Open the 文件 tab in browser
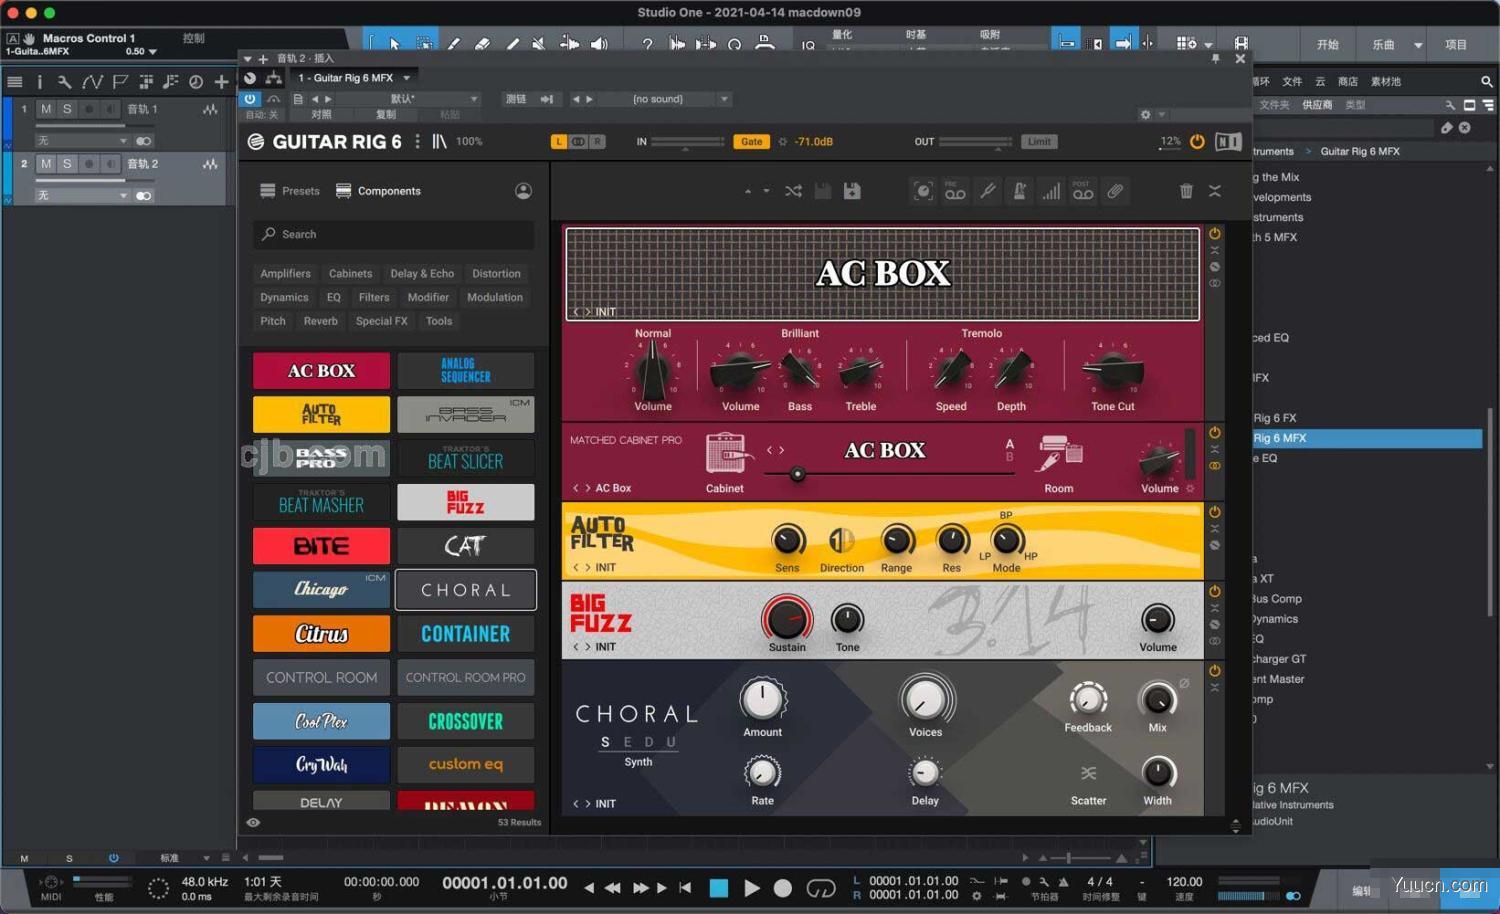The image size is (1500, 914). [x=1292, y=82]
